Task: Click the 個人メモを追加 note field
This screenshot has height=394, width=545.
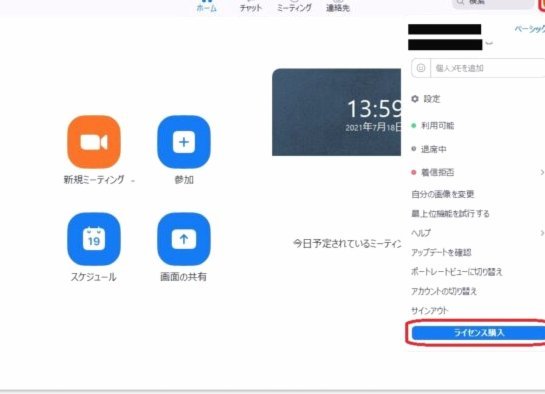Action: tap(488, 68)
